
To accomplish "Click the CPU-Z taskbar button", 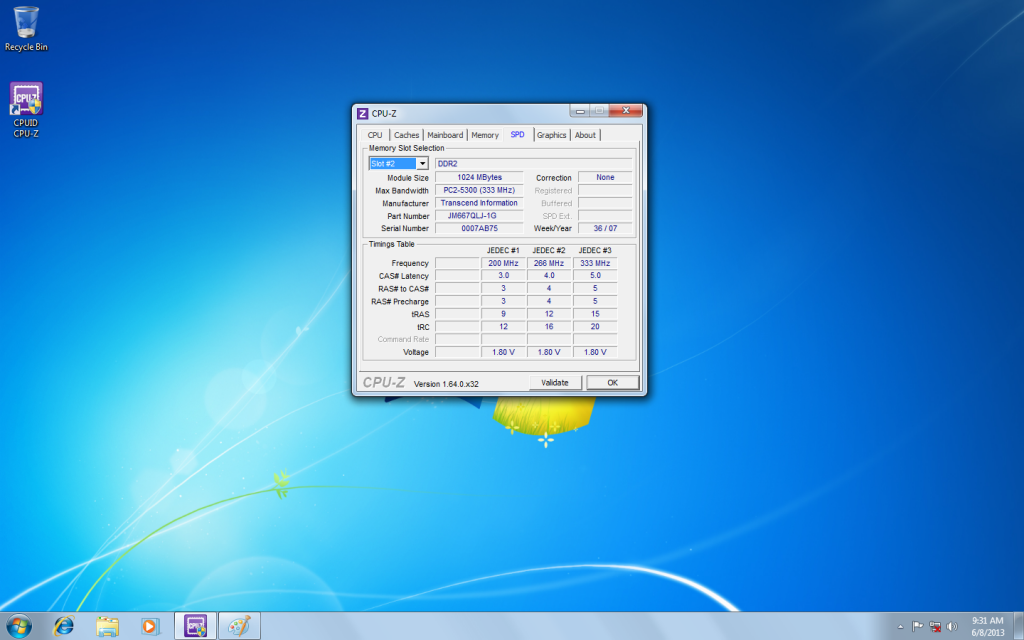I will 195,626.
